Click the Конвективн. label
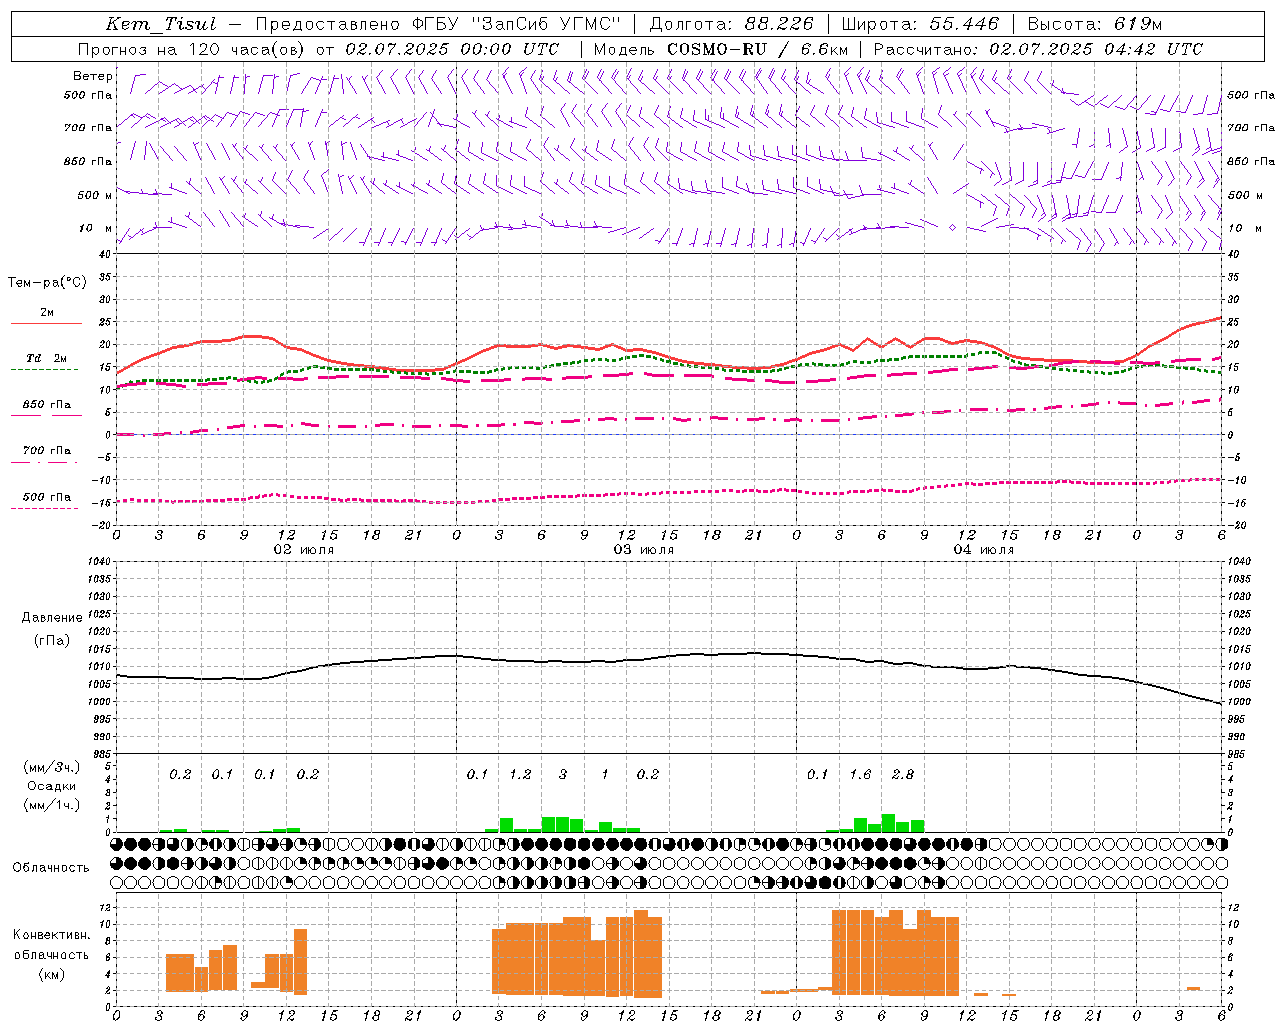Screen dimensions: 1280x1024 pyautogui.click(x=51, y=935)
